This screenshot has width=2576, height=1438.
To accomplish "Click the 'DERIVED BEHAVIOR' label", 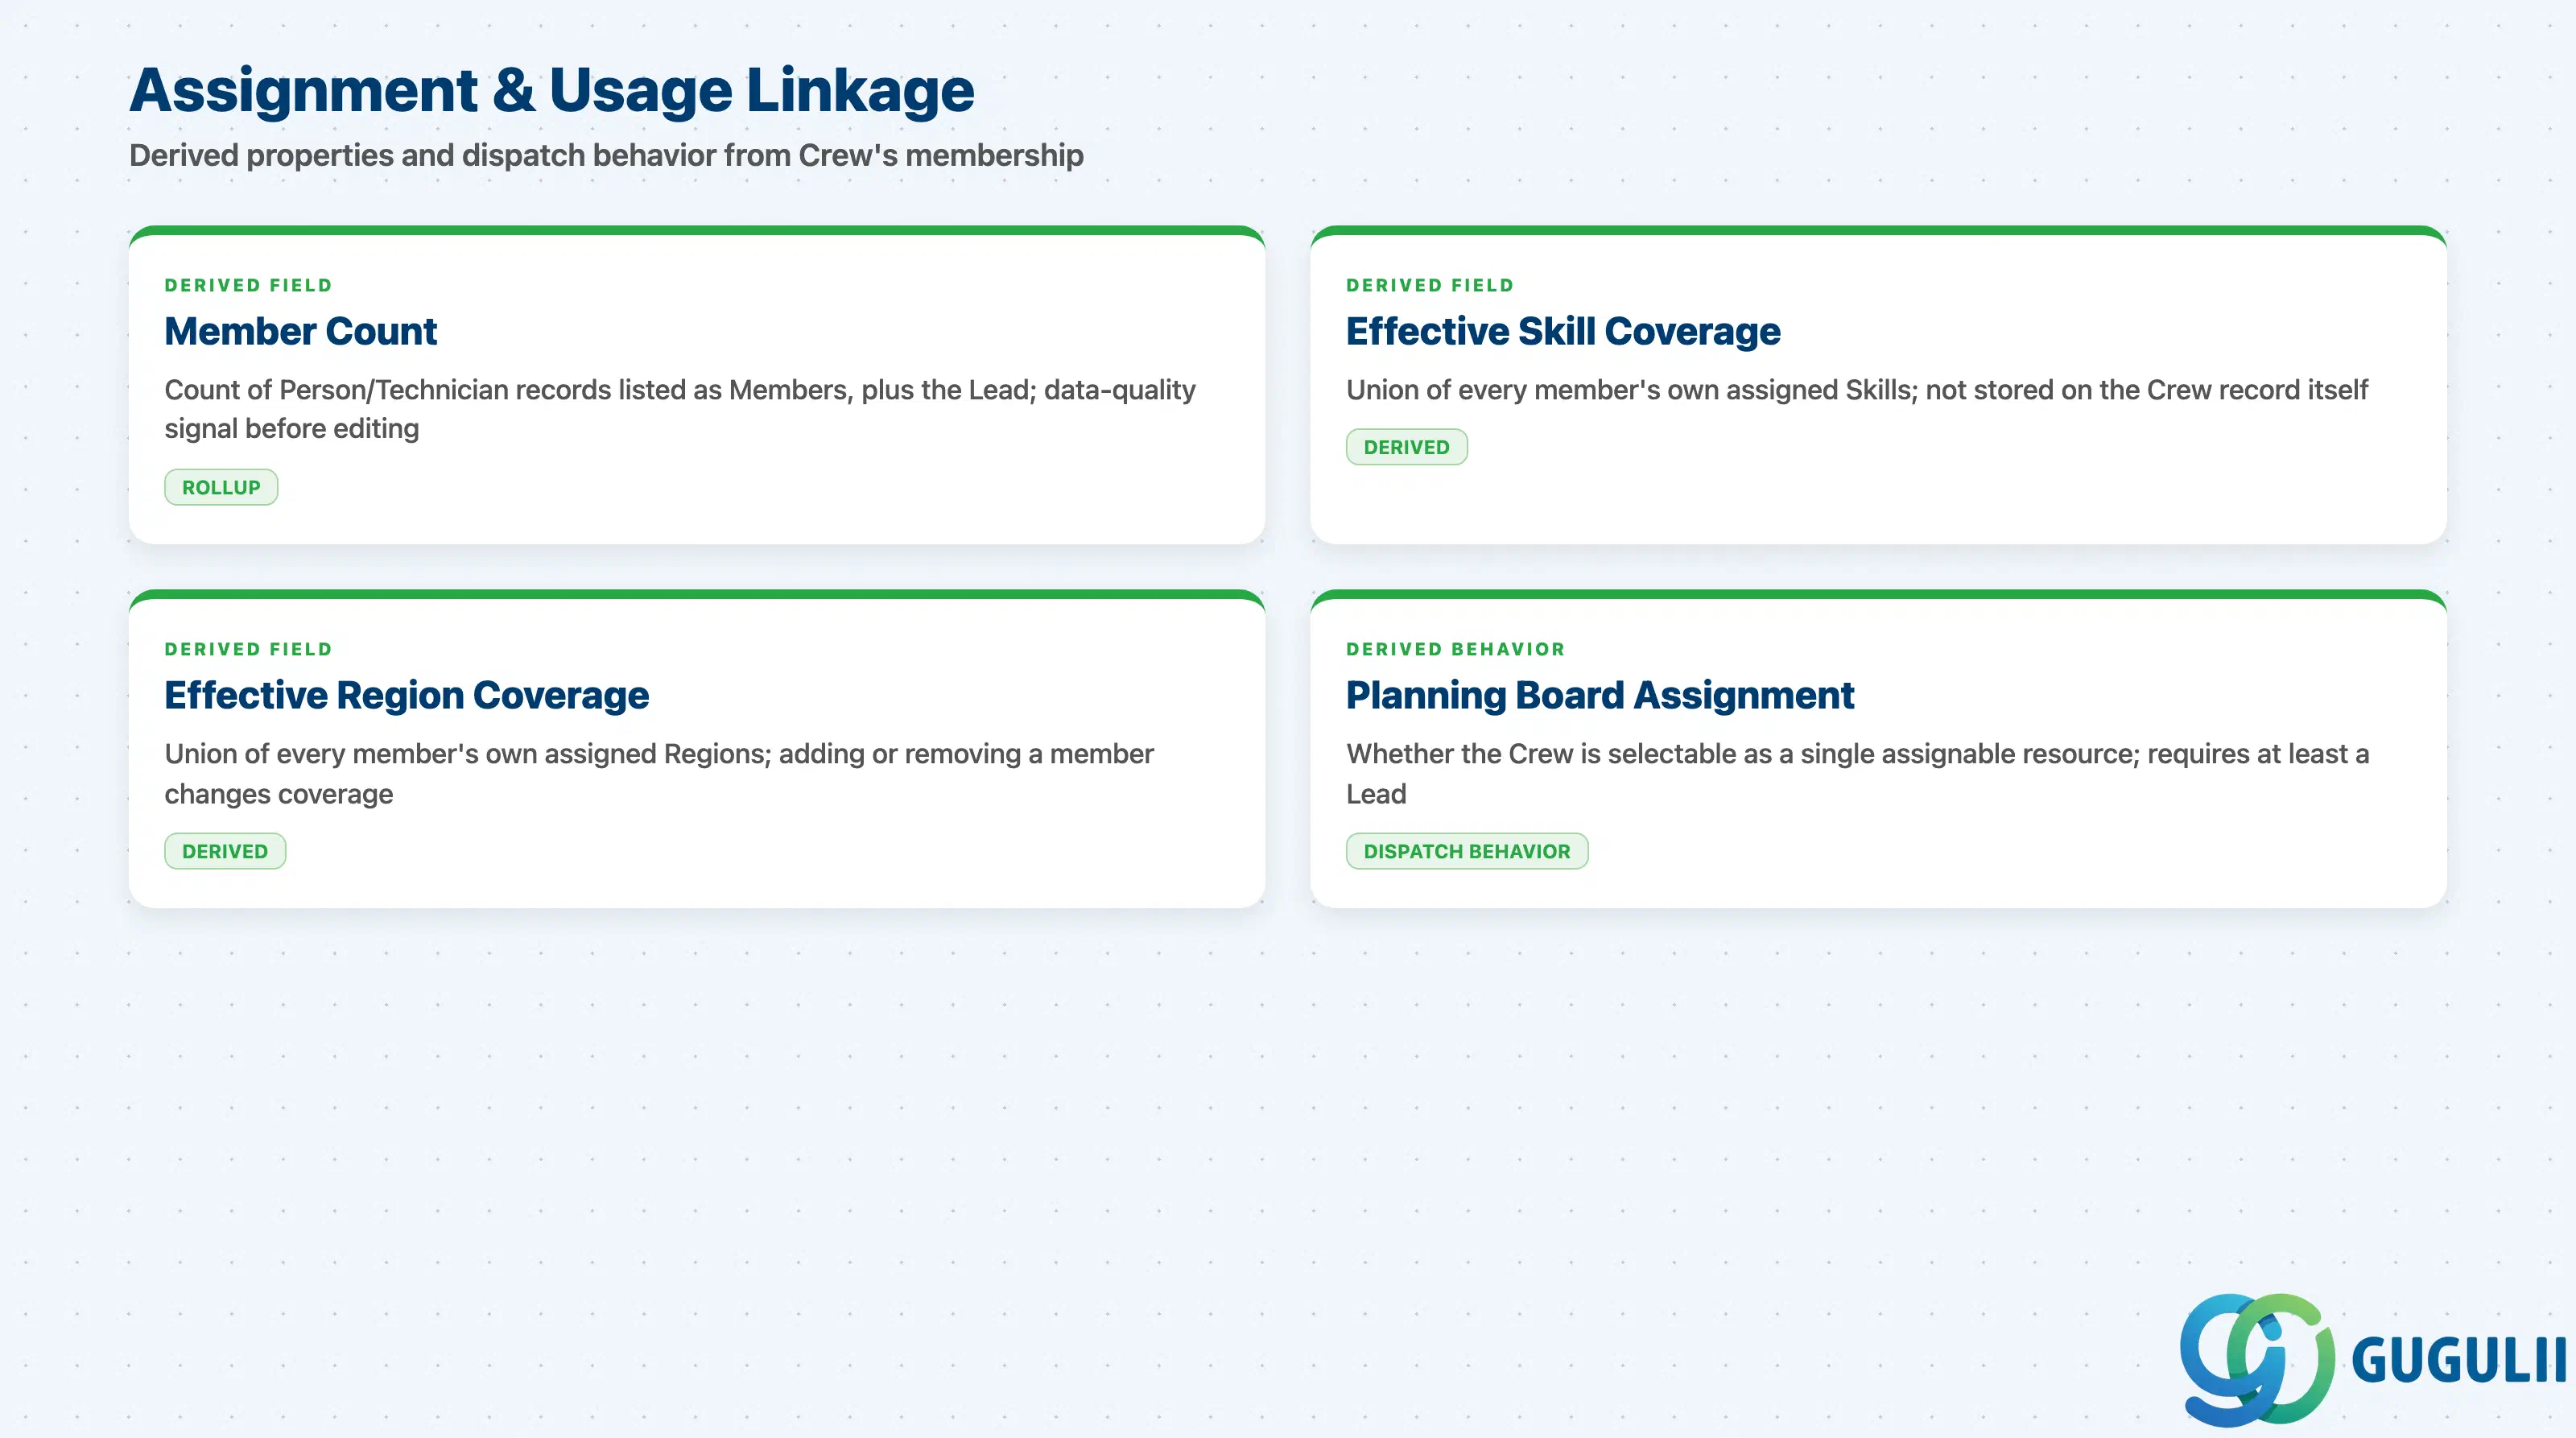I will click(1456, 649).
